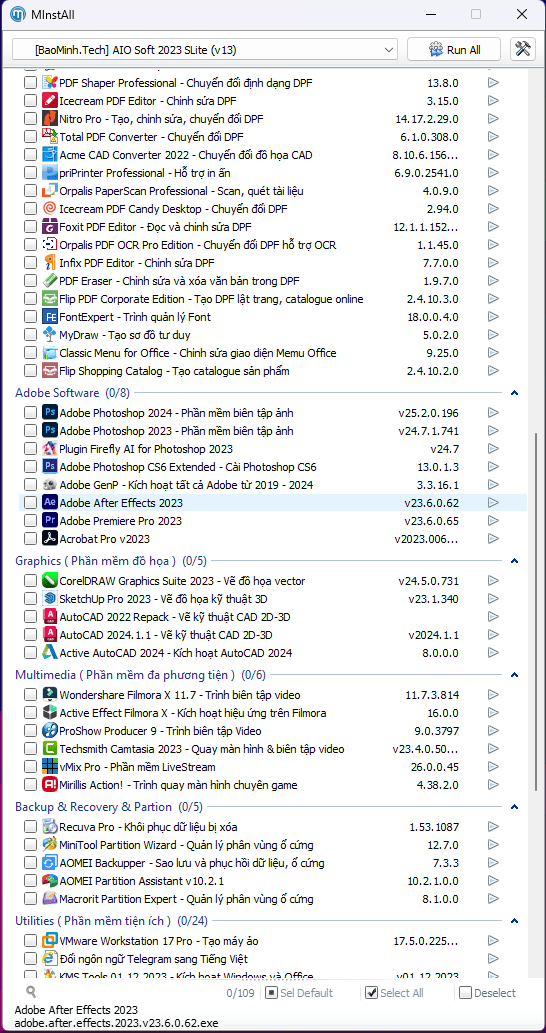Tick the AutoCAD 2024.1.1 checkbox
The image size is (546, 1033).
click(30, 635)
